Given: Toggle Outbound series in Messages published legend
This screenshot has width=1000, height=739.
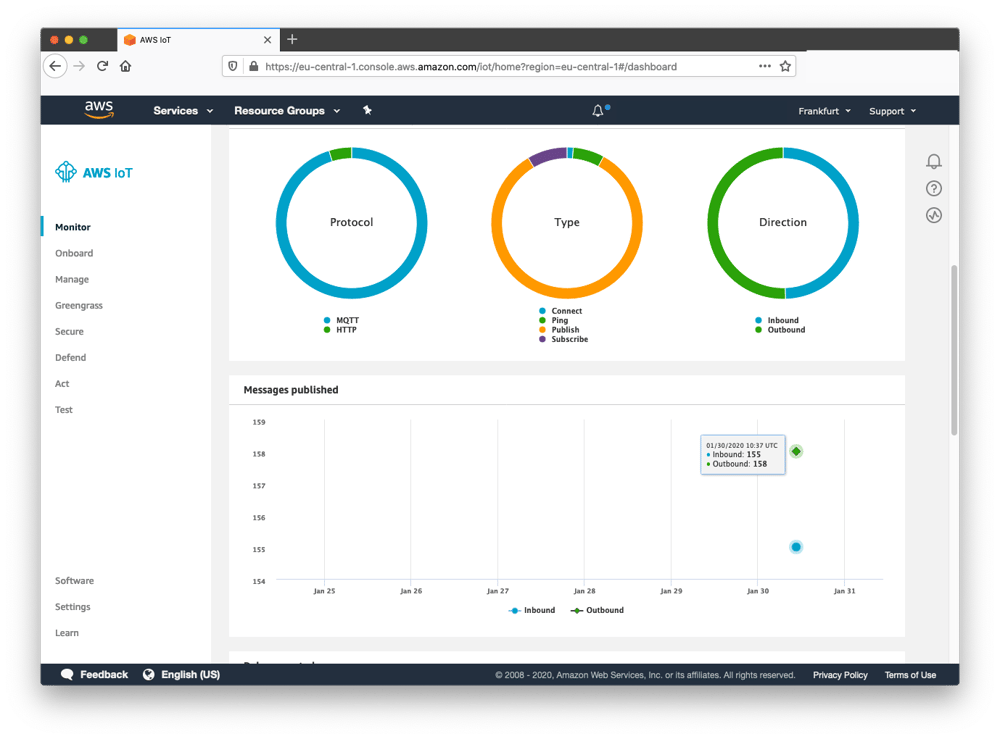Looking at the screenshot, I should [x=598, y=610].
